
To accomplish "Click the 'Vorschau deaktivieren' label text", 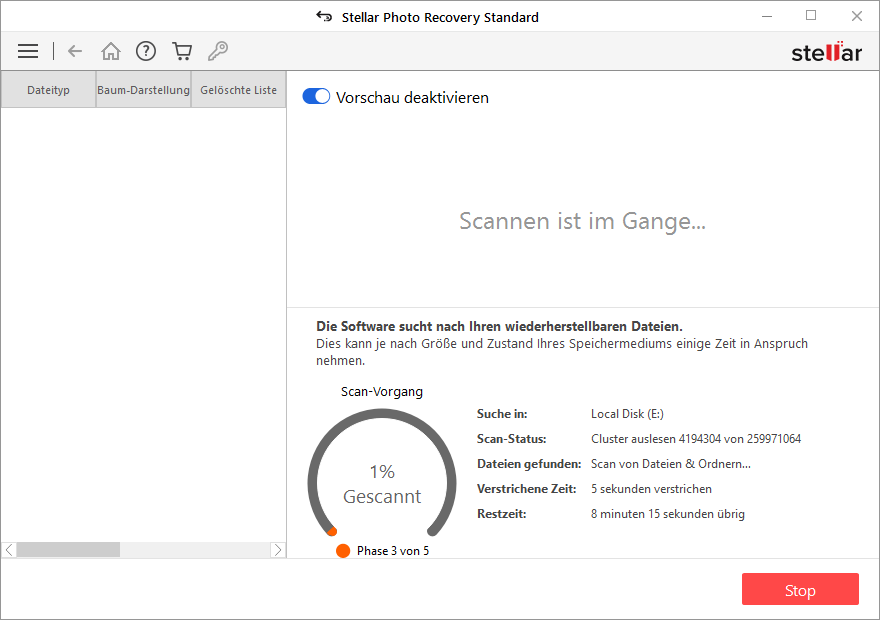I will pos(412,98).
